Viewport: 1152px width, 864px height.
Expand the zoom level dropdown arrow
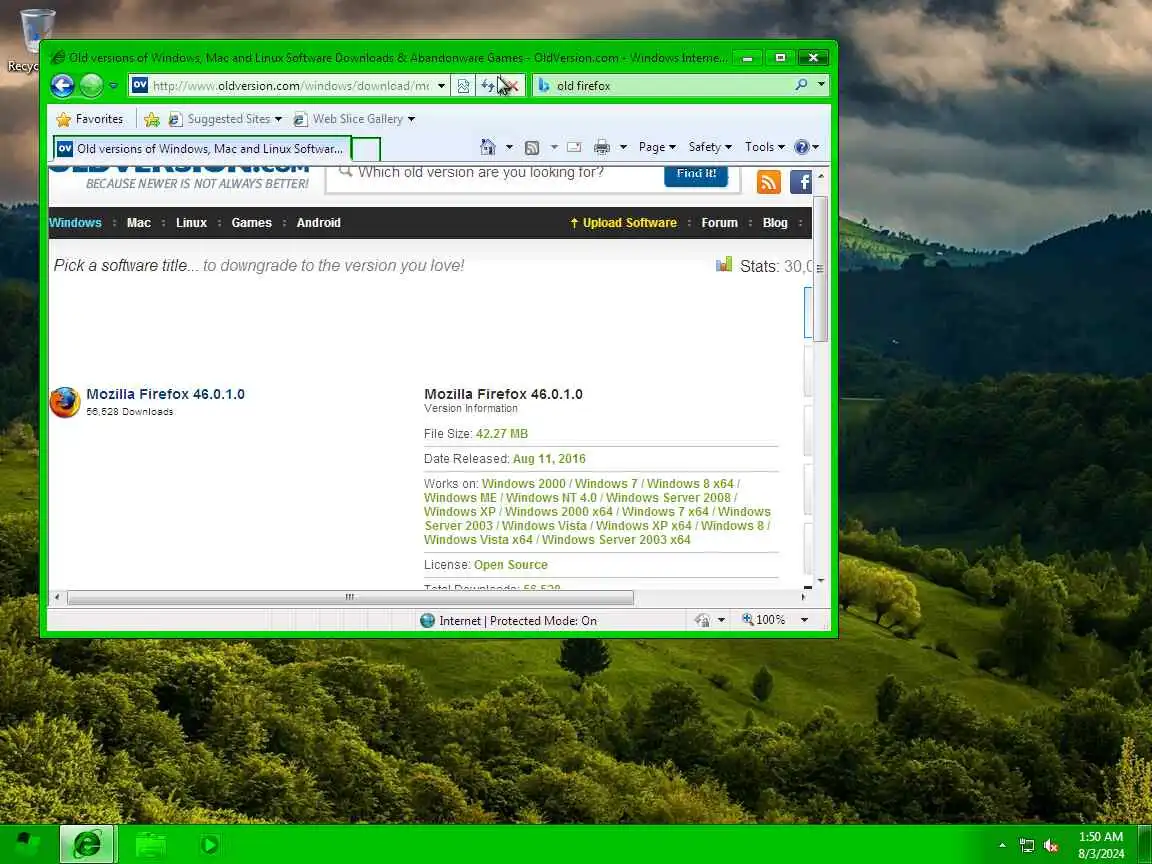(804, 620)
